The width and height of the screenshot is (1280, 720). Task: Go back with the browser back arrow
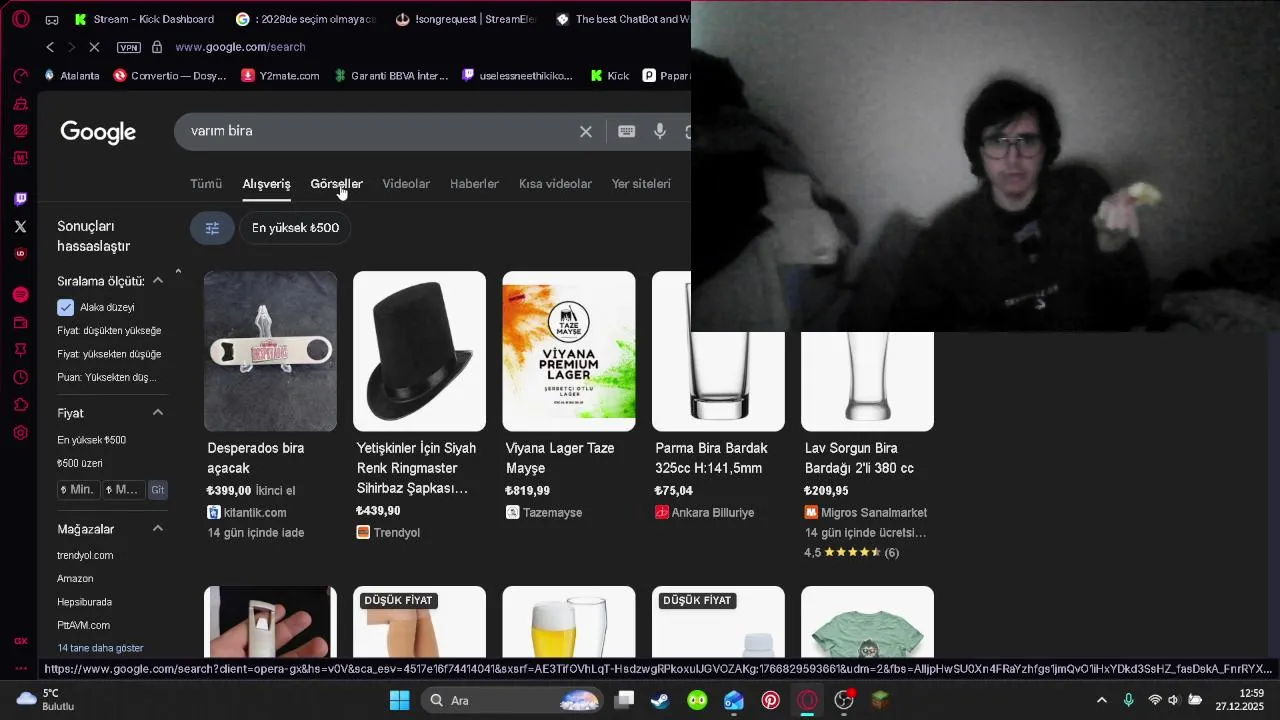click(x=50, y=47)
